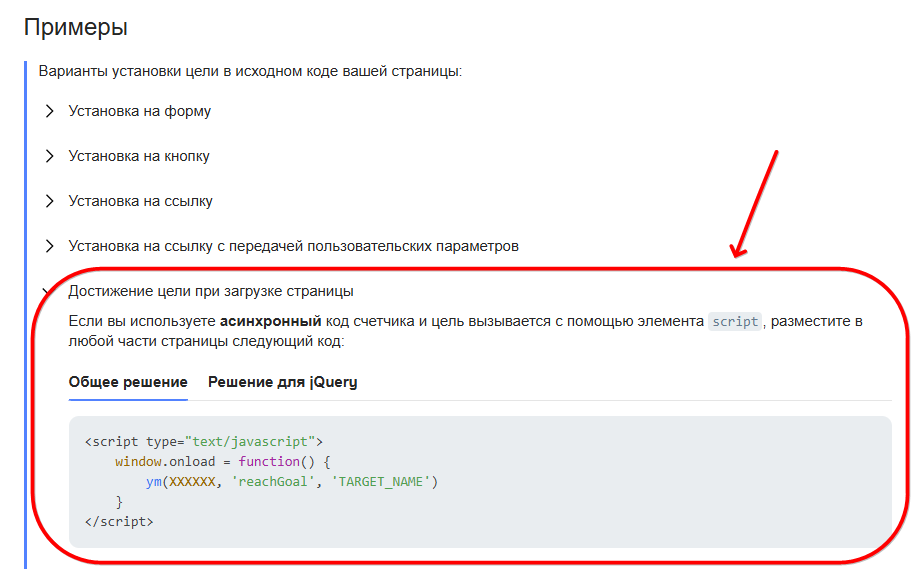917x569 pixels.
Task: Open the "Установка на кнопку" section label
Action: [139, 156]
